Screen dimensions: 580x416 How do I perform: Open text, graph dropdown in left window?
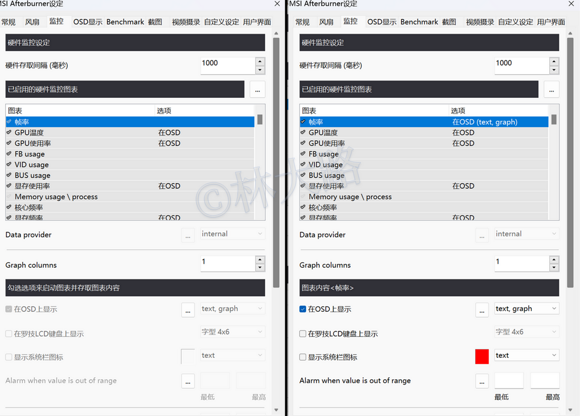(x=232, y=309)
